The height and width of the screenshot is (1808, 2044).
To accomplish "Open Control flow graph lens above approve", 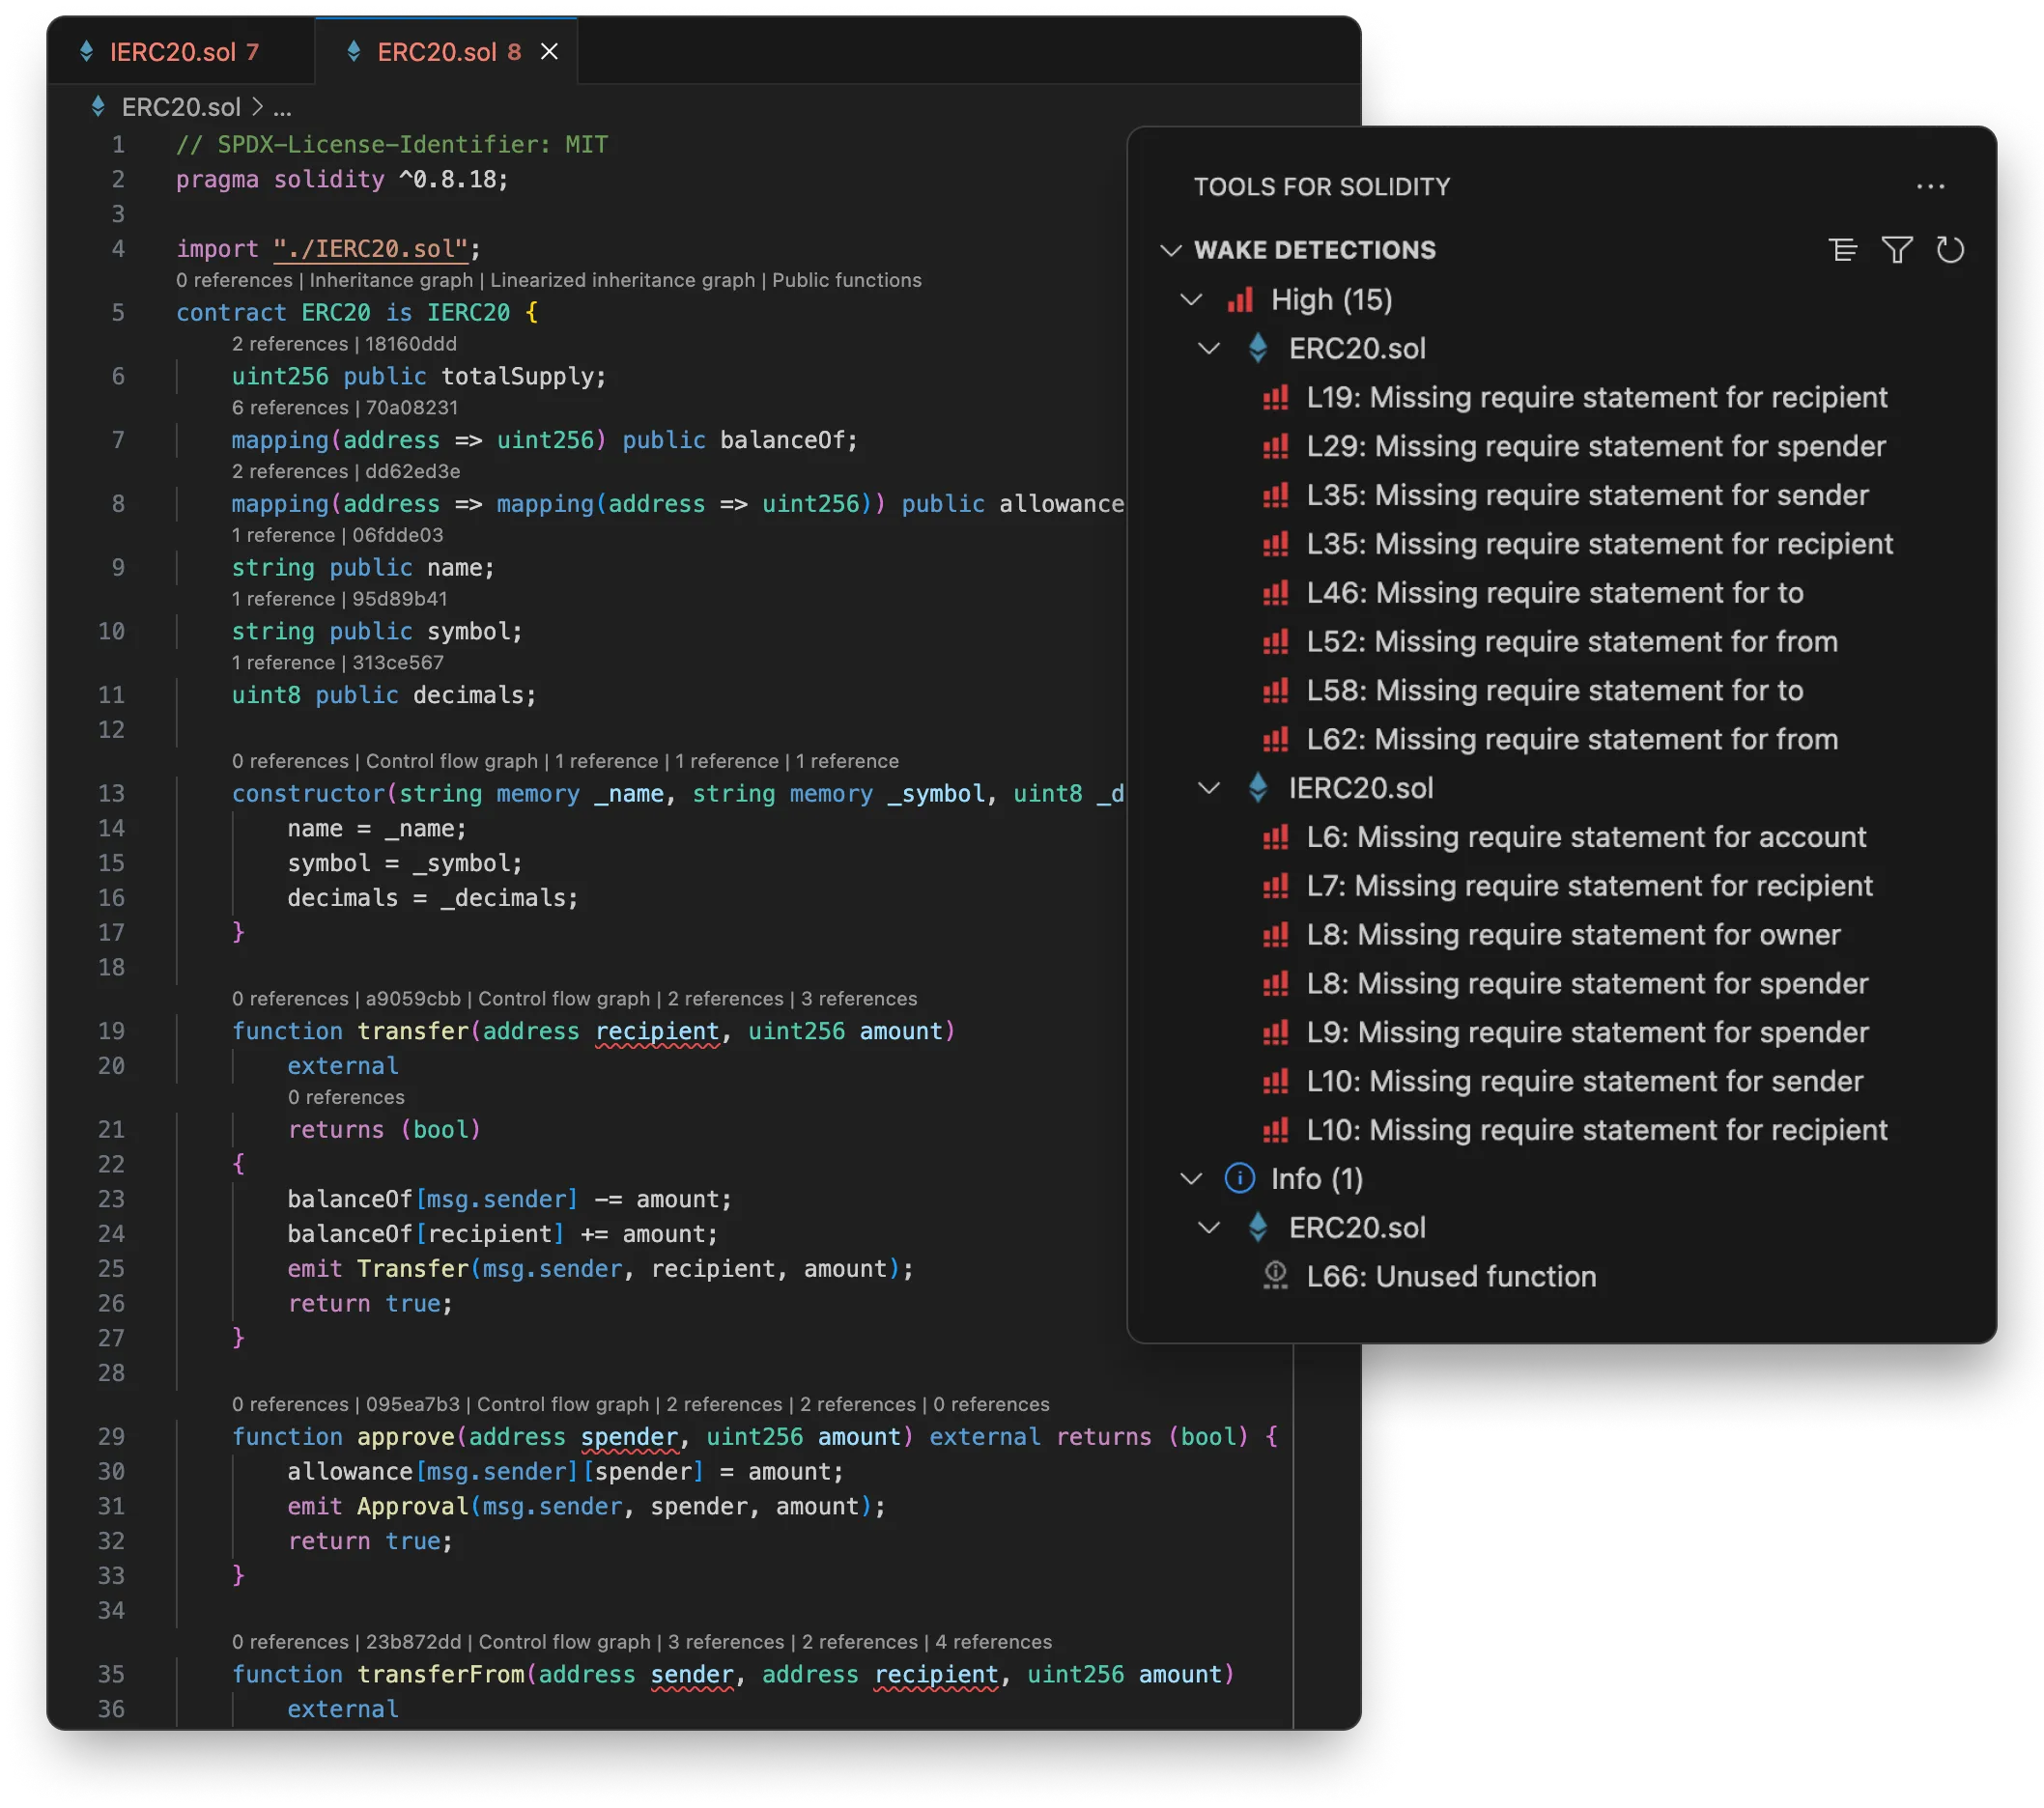I will 563,1404.
